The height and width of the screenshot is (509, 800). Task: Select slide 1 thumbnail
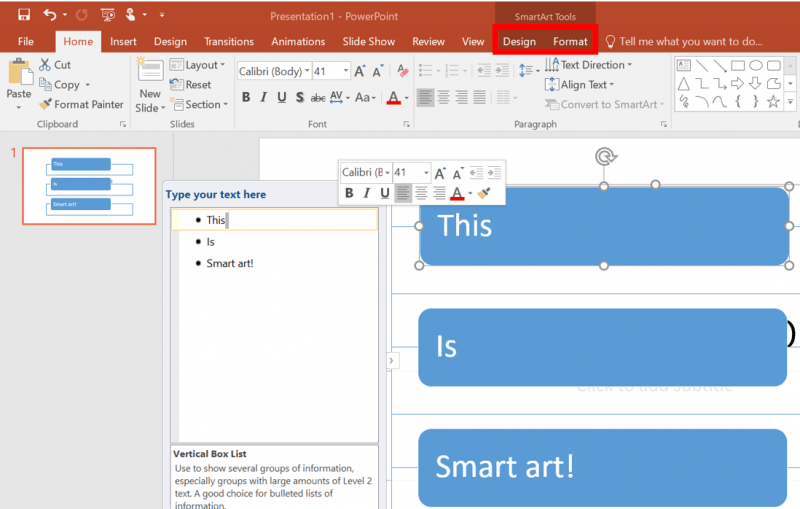click(89, 186)
